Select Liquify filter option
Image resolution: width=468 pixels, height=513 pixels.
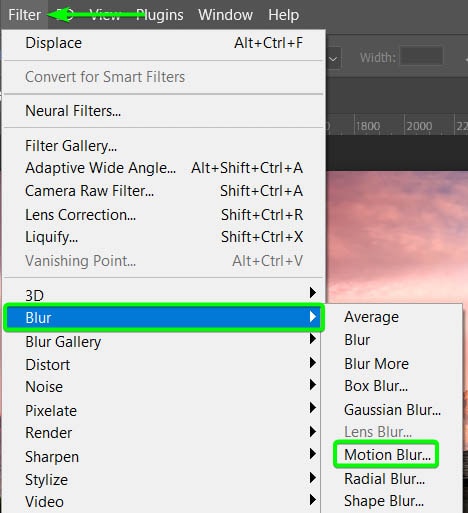[x=163, y=237]
